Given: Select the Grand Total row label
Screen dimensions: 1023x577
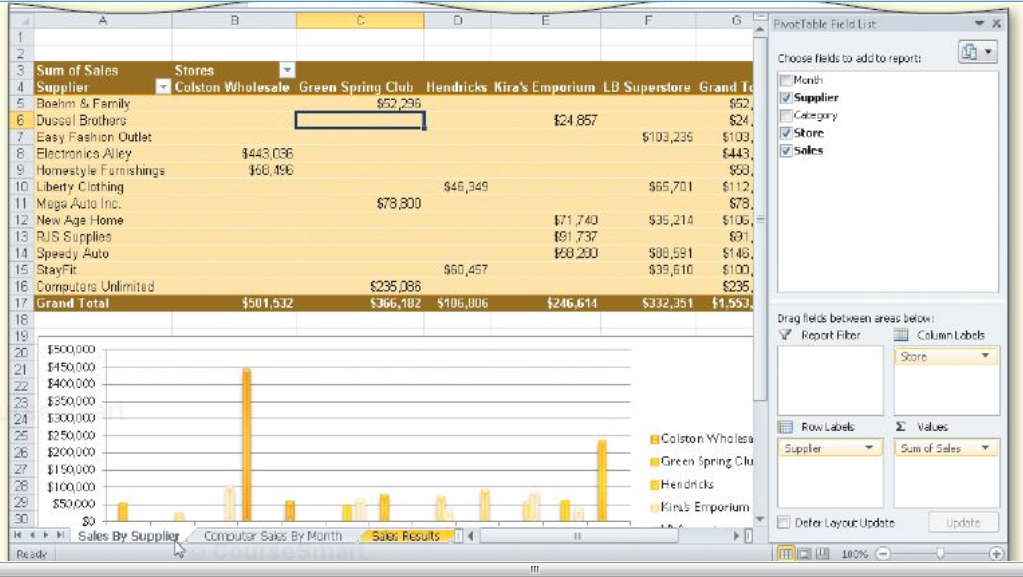Looking at the screenshot, I should click(x=103, y=303).
